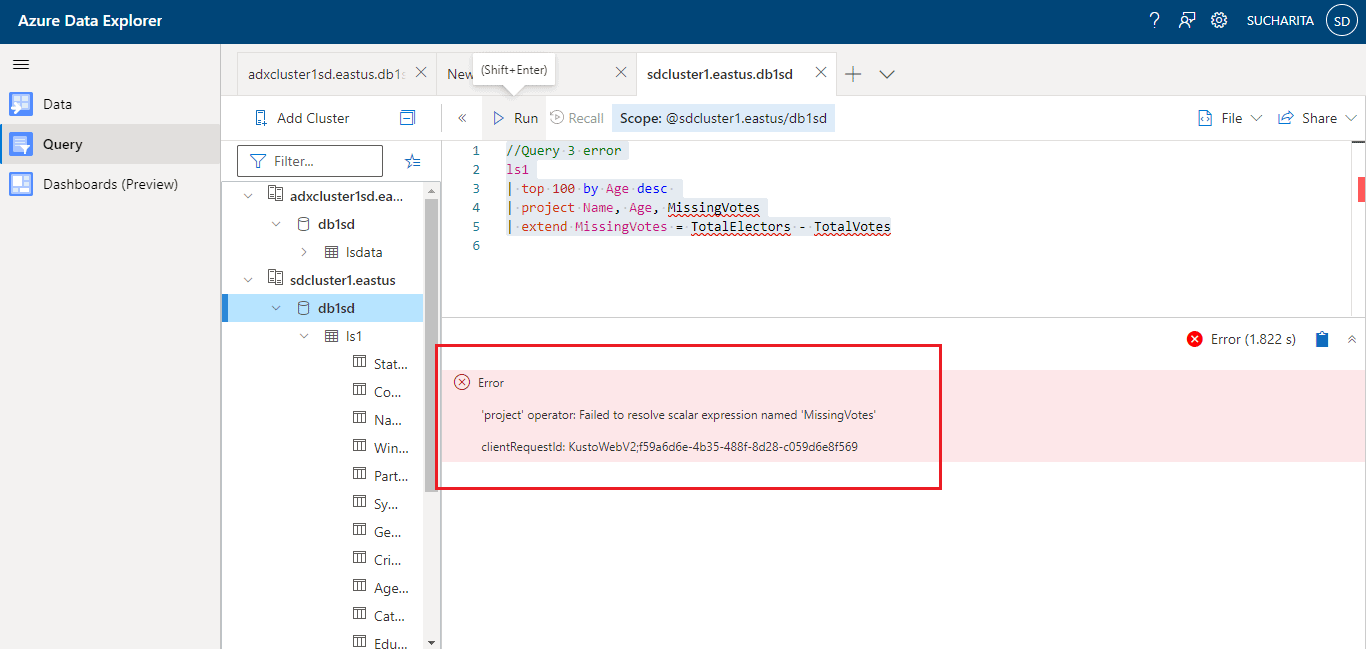Collapse the results pane with chevron toggle
This screenshot has height=649, width=1366.
[1351, 338]
